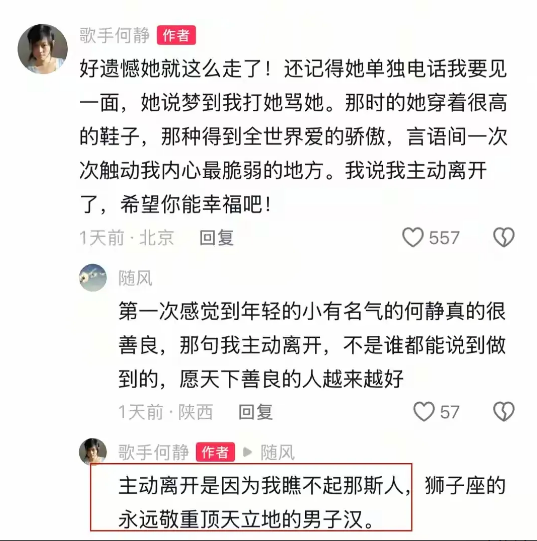Dislike the top comment by 歌手何静
The height and width of the screenshot is (541, 537).
[x=504, y=237]
